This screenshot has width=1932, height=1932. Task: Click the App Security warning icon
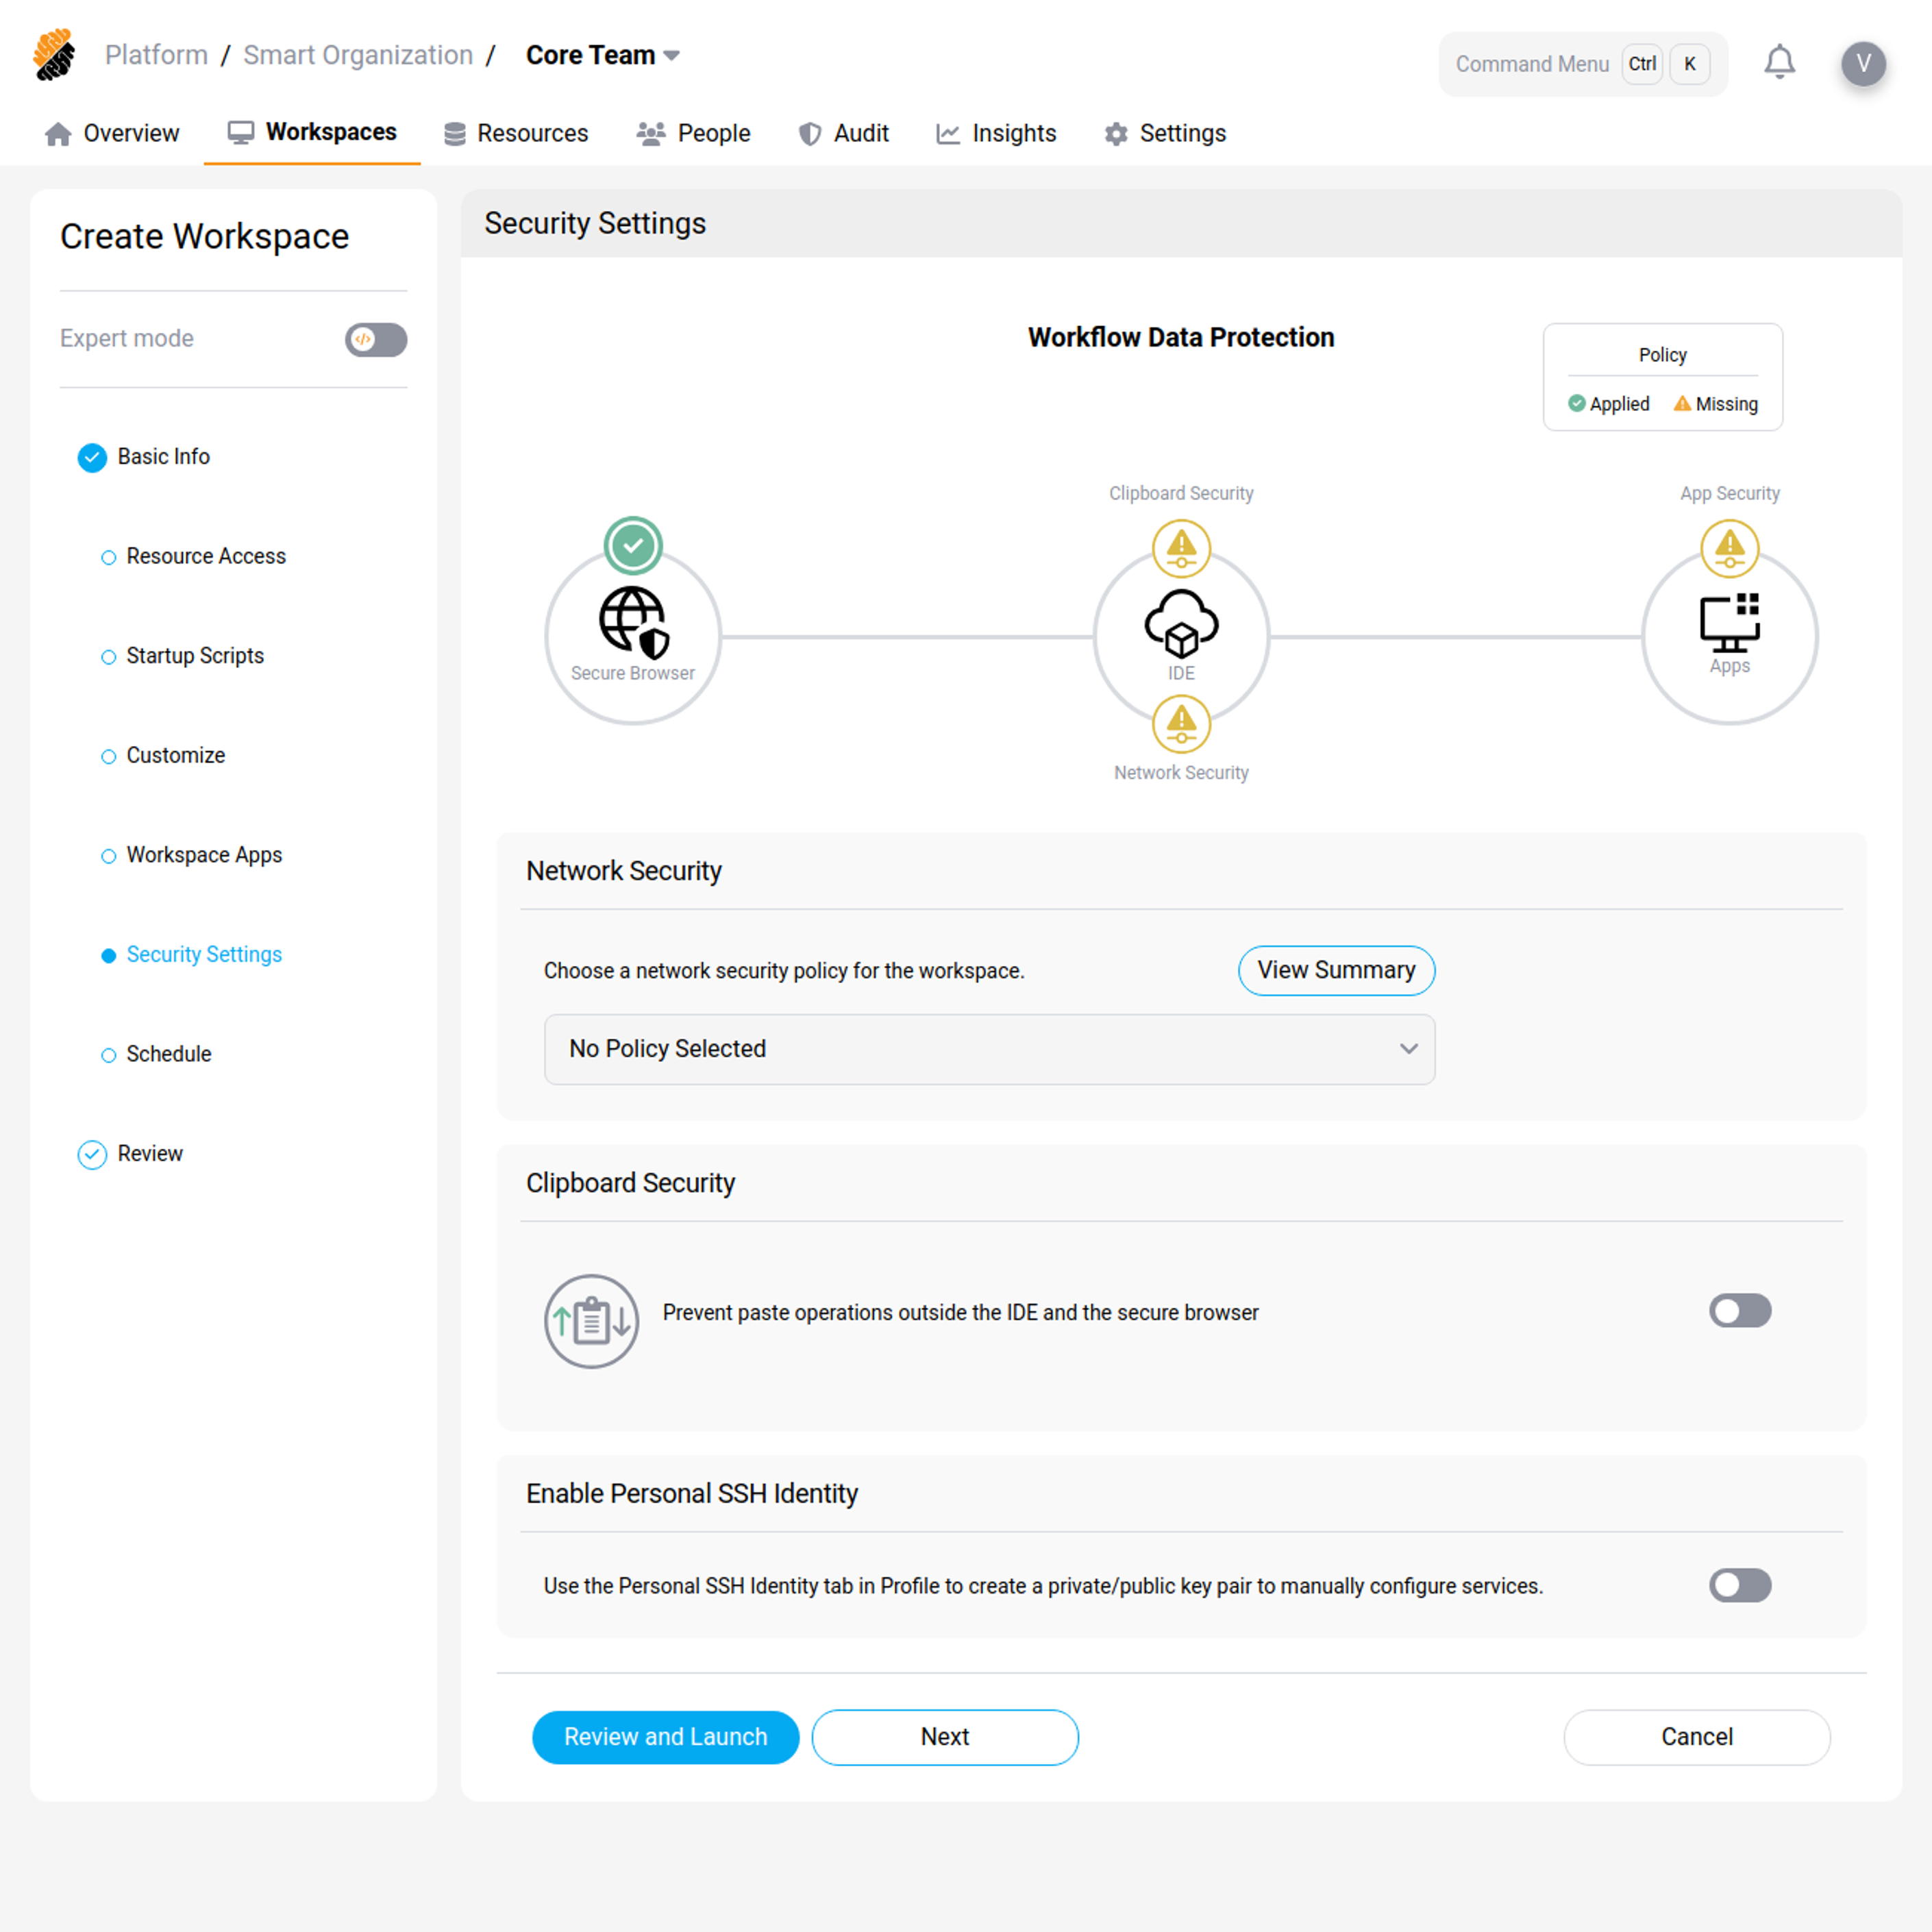tap(1729, 548)
